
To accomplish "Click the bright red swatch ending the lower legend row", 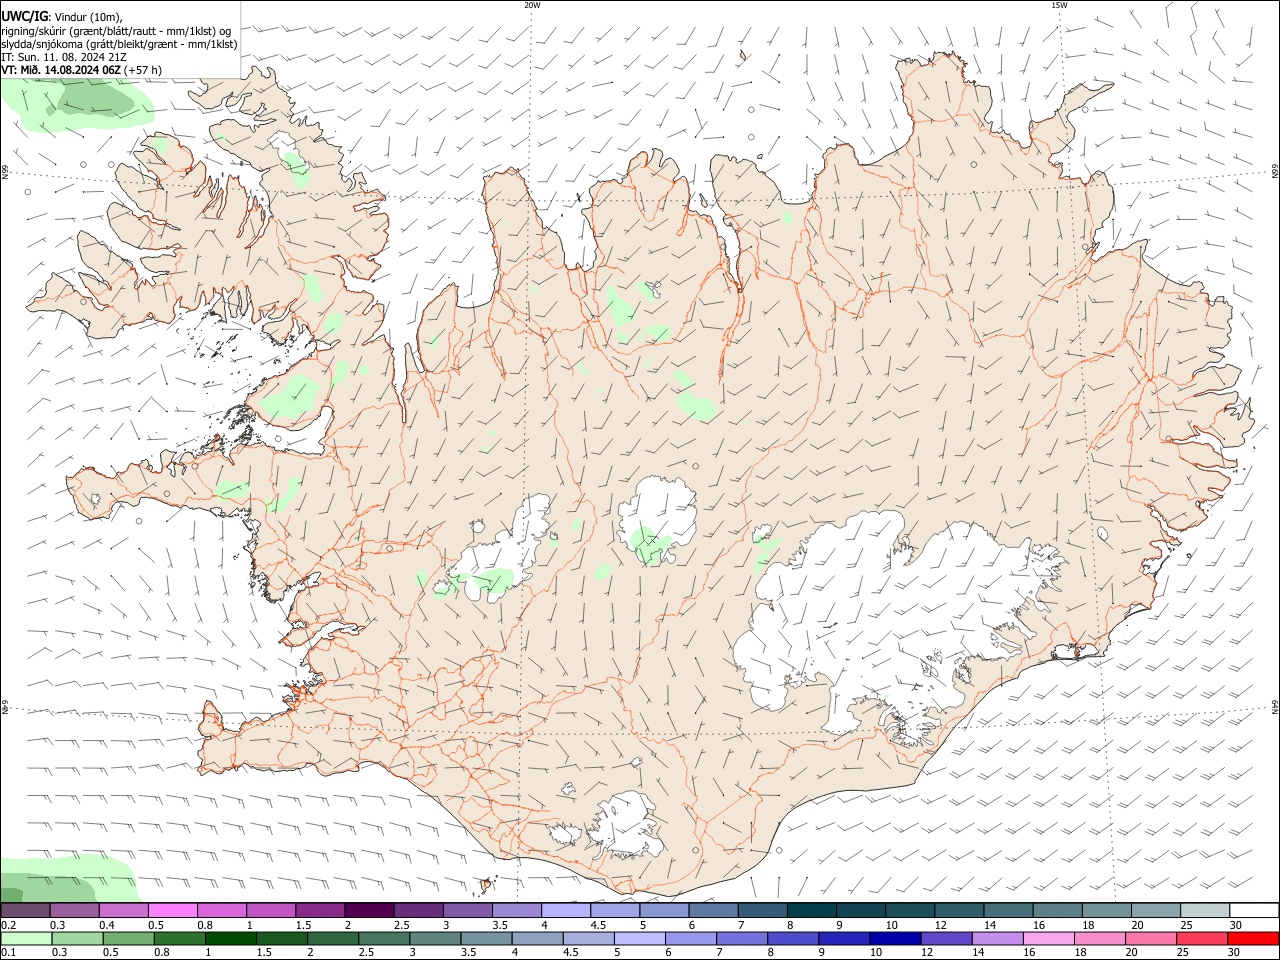I will pos(1253,939).
